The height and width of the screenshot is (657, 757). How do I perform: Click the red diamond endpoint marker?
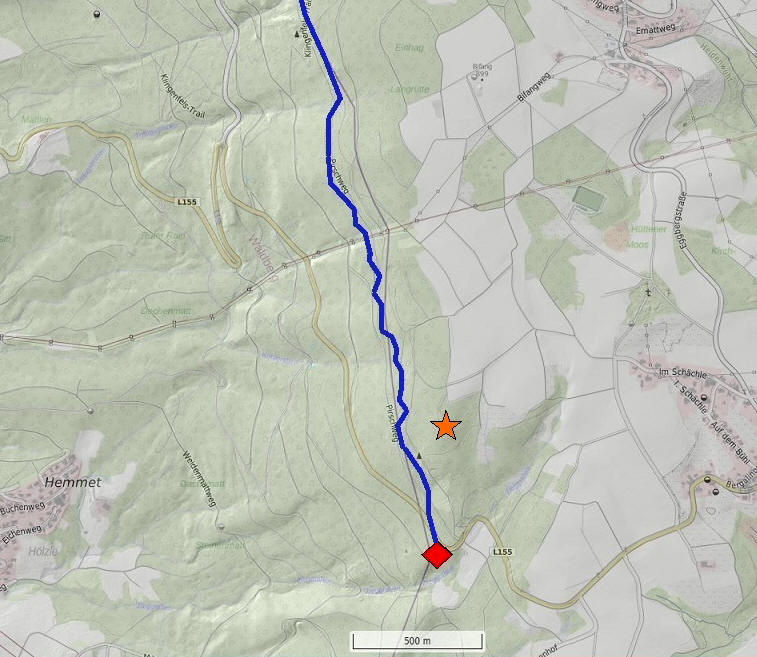[437, 555]
